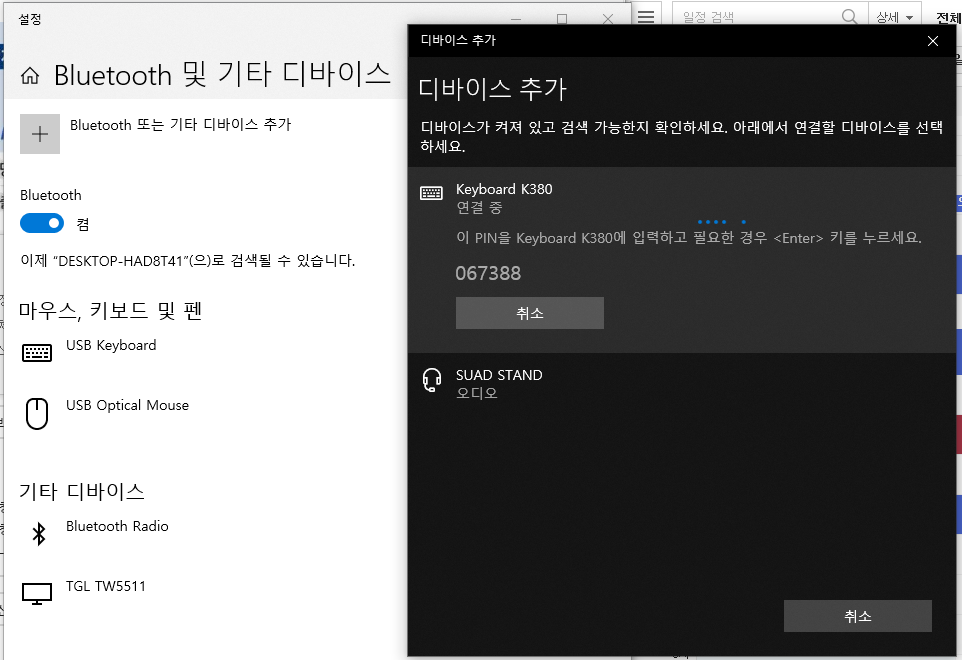Maximize the 설정 window

(x=561, y=19)
